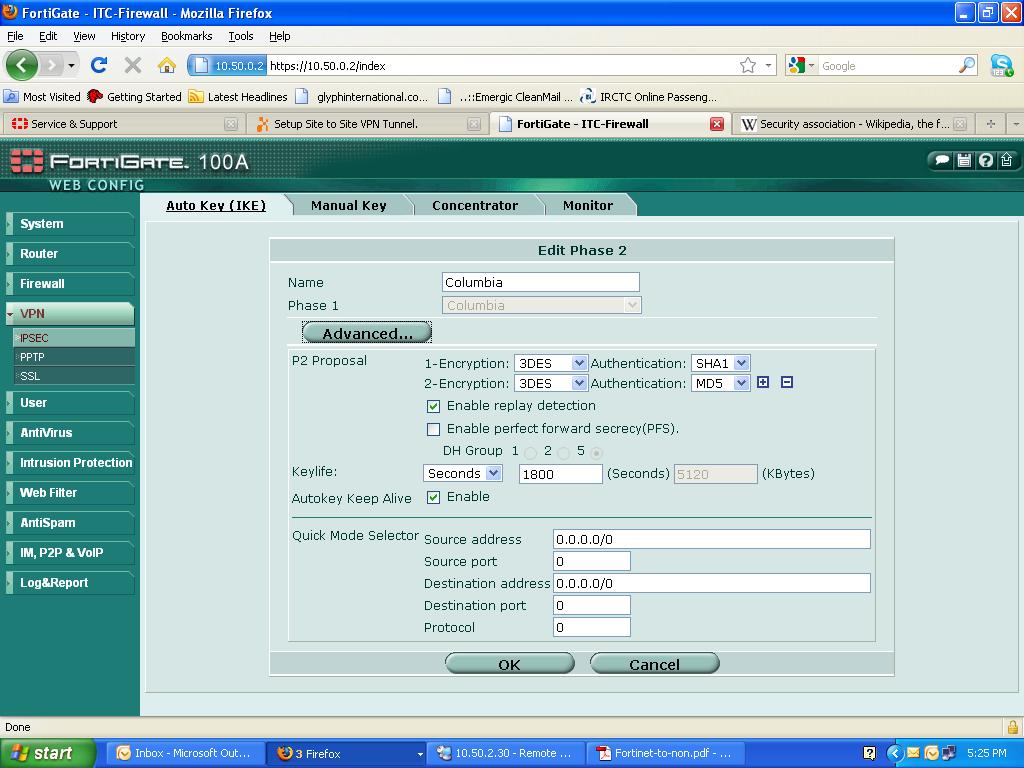The height and width of the screenshot is (768, 1024).
Task: Go to Firefox home page icon
Action: coord(167,65)
